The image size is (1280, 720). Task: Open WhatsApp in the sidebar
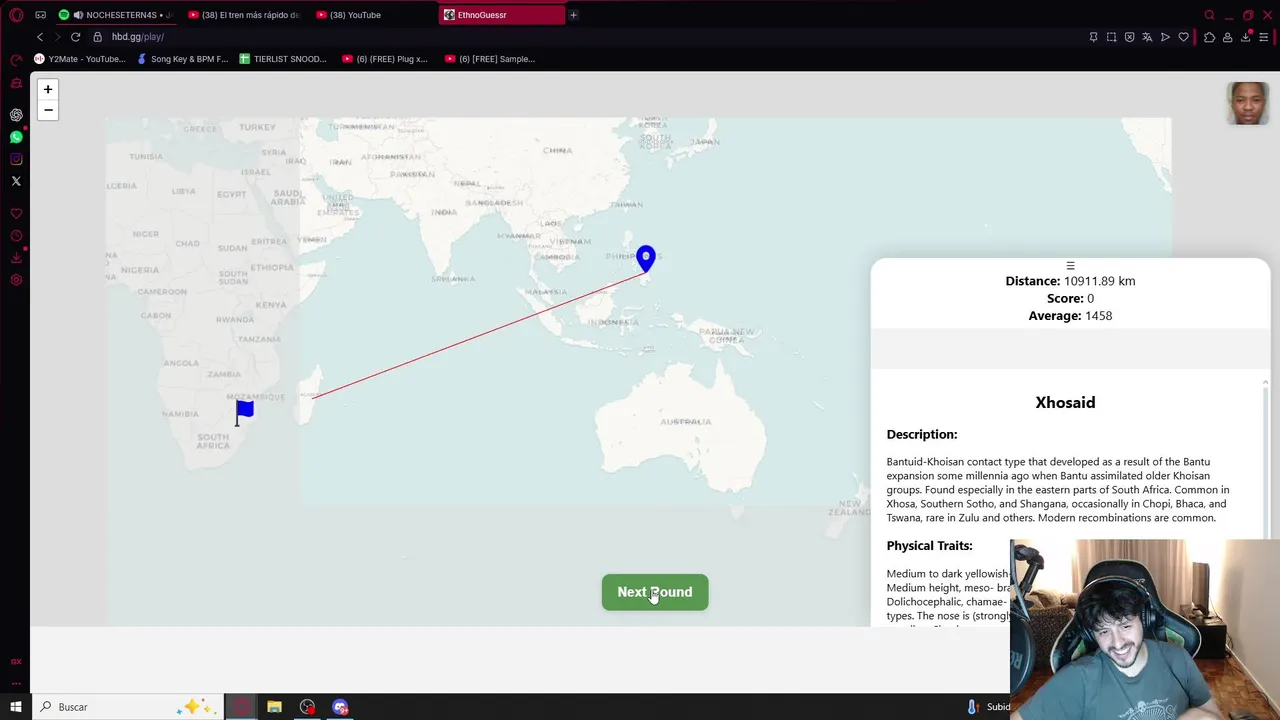point(16,137)
